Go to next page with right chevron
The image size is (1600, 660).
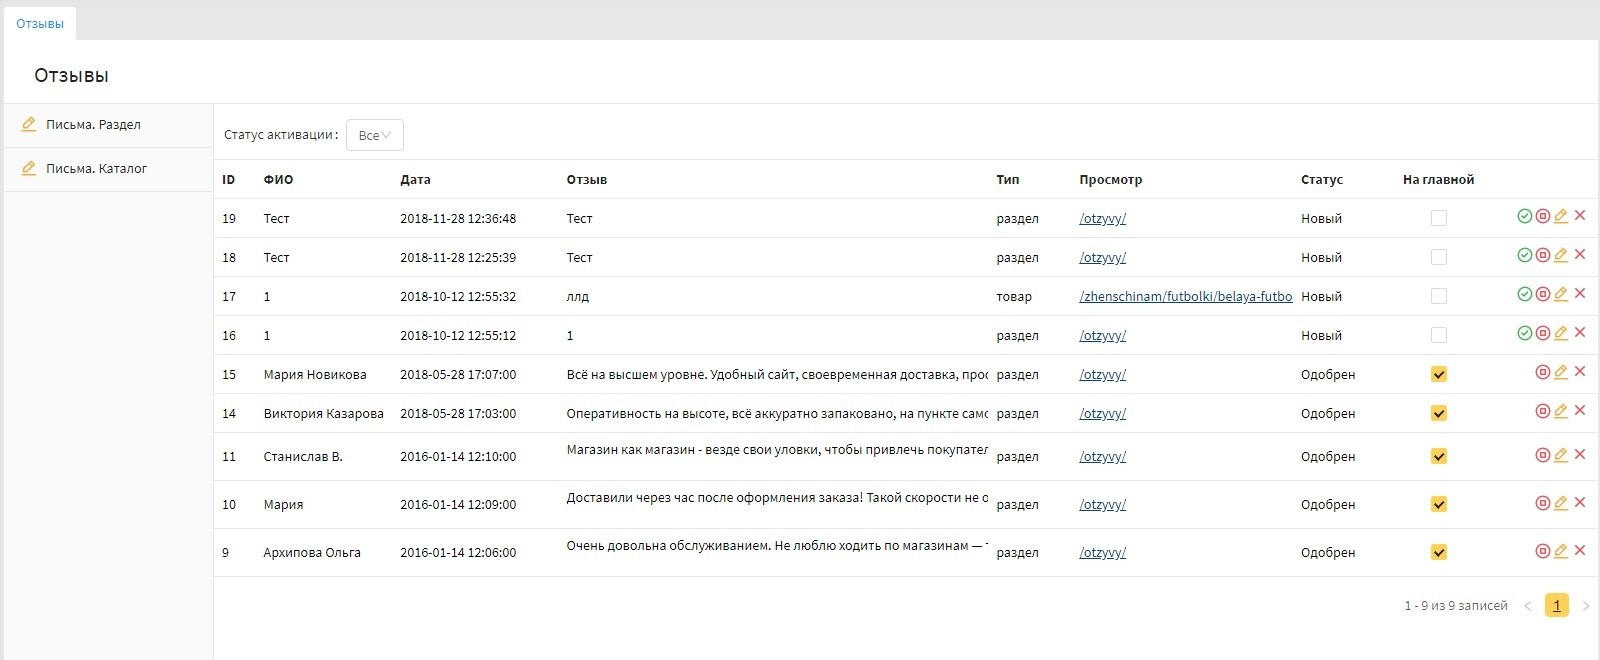pyautogui.click(x=1585, y=606)
